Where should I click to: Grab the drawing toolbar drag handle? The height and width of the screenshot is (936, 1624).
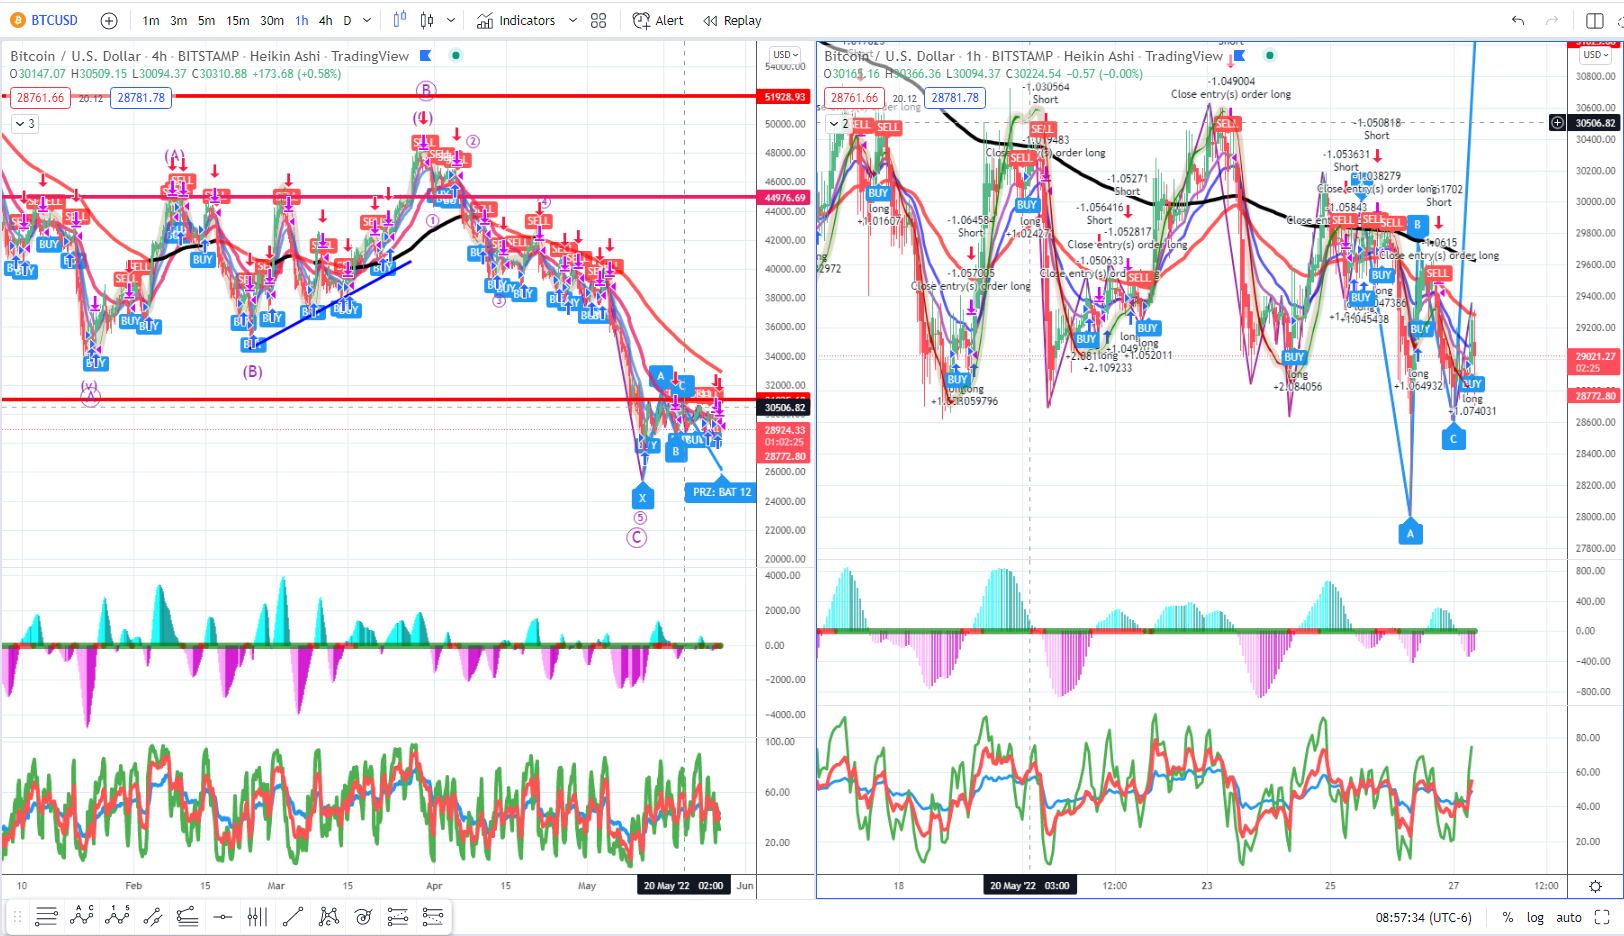(x=16, y=916)
